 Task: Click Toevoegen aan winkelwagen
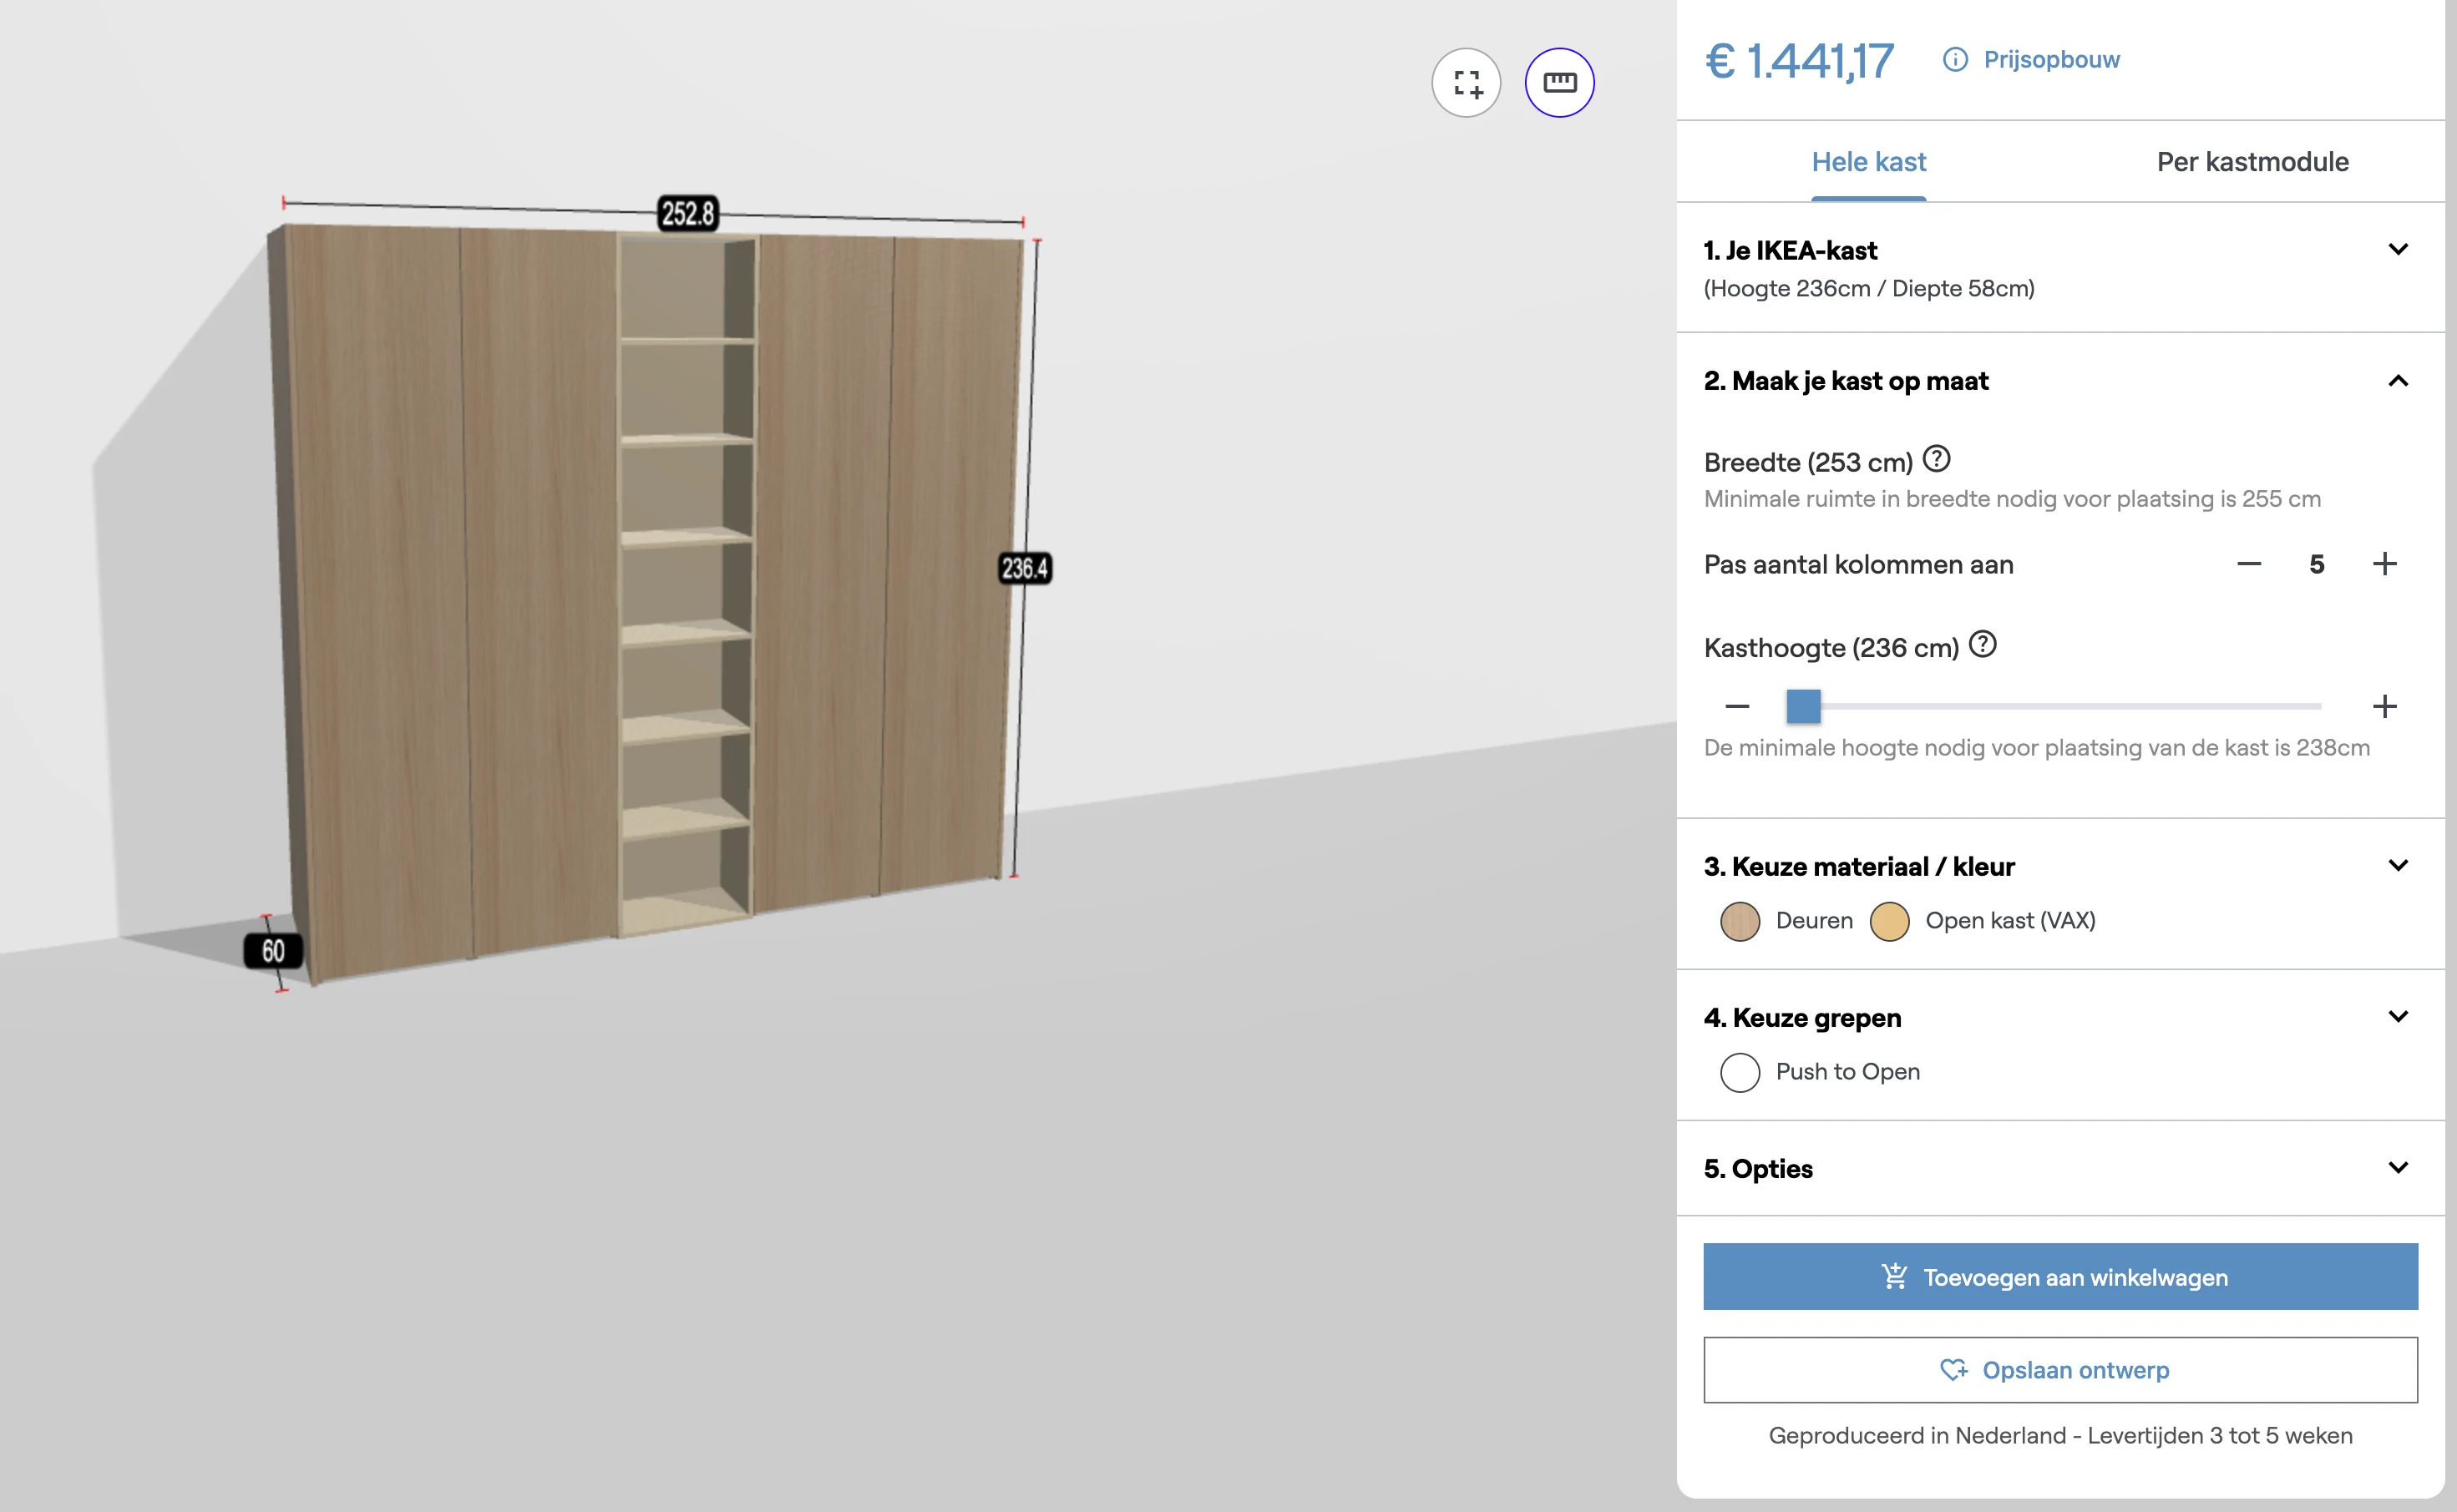[x=2060, y=1276]
